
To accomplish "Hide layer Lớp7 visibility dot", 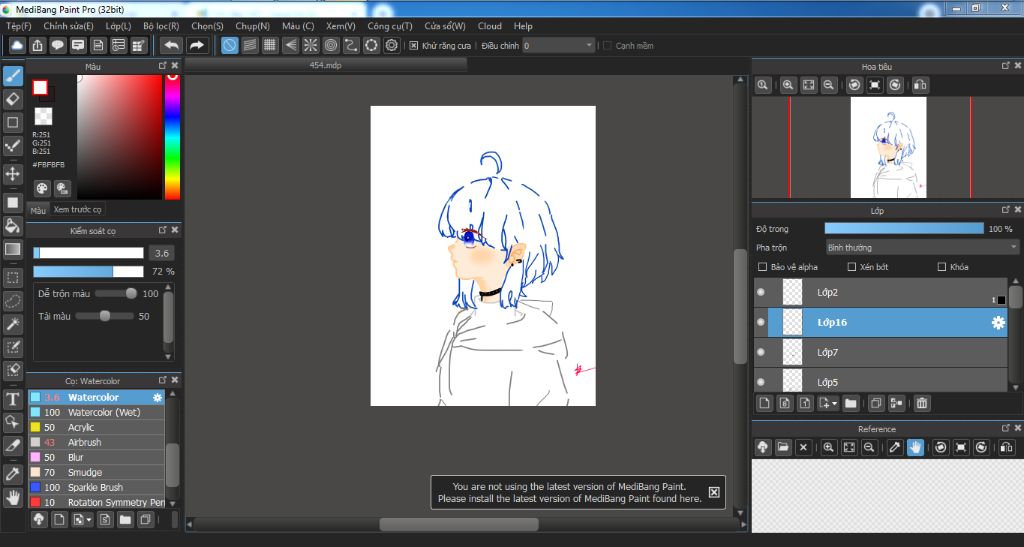I will [761, 352].
